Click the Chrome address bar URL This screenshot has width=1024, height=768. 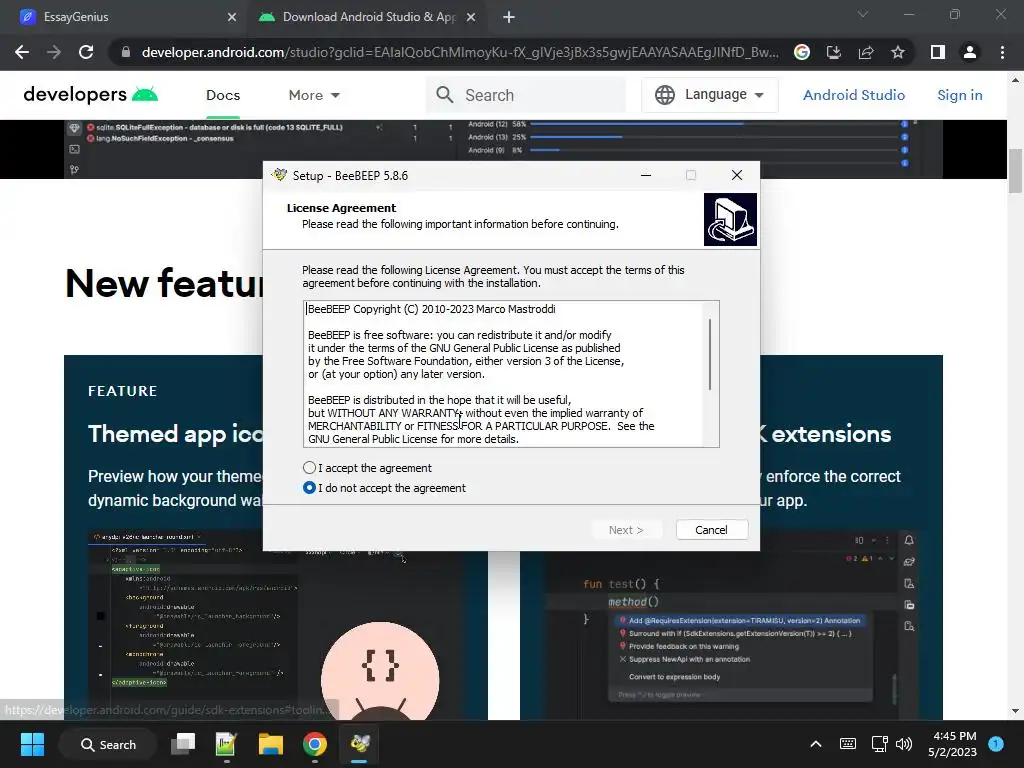[x=460, y=52]
